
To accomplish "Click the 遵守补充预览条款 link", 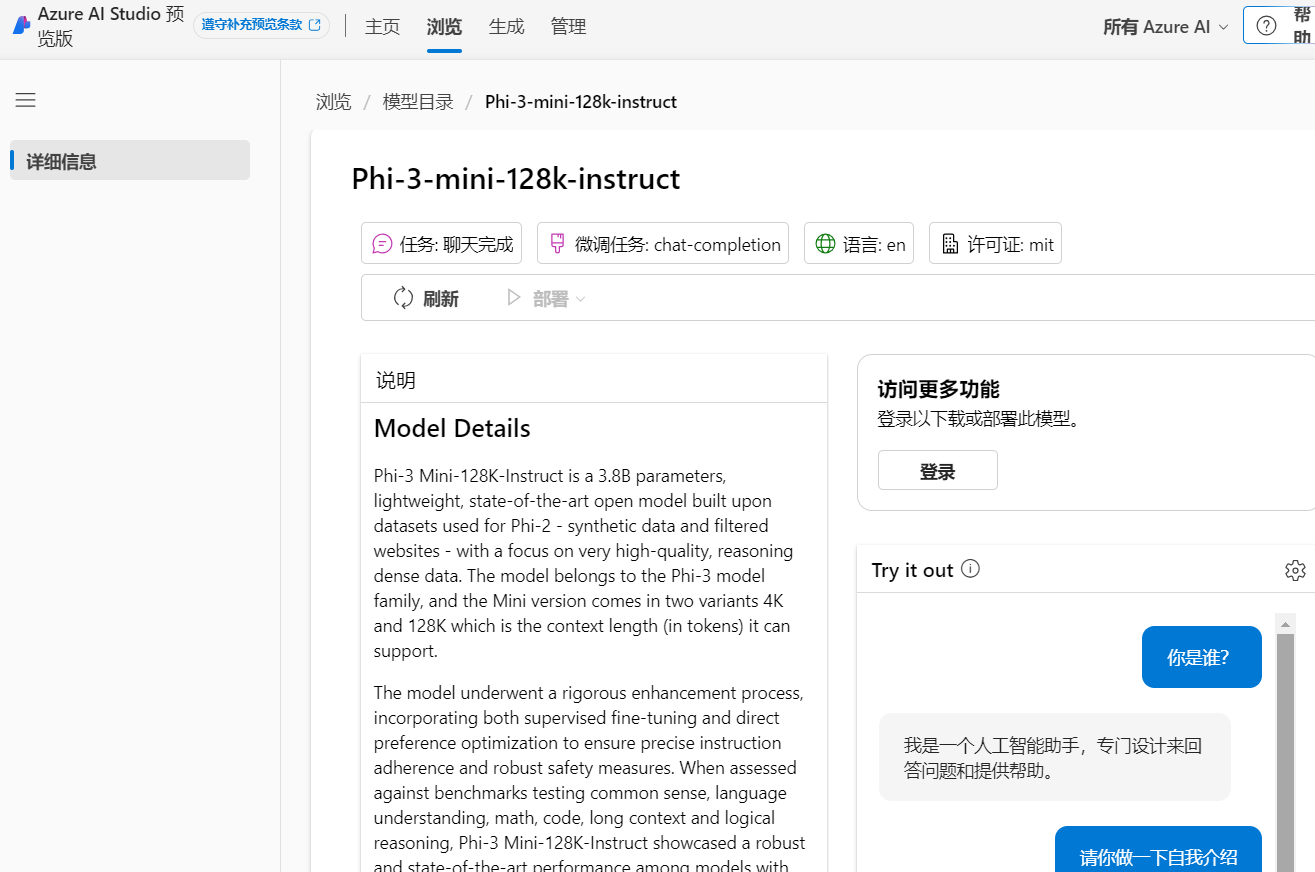I will pos(261,25).
